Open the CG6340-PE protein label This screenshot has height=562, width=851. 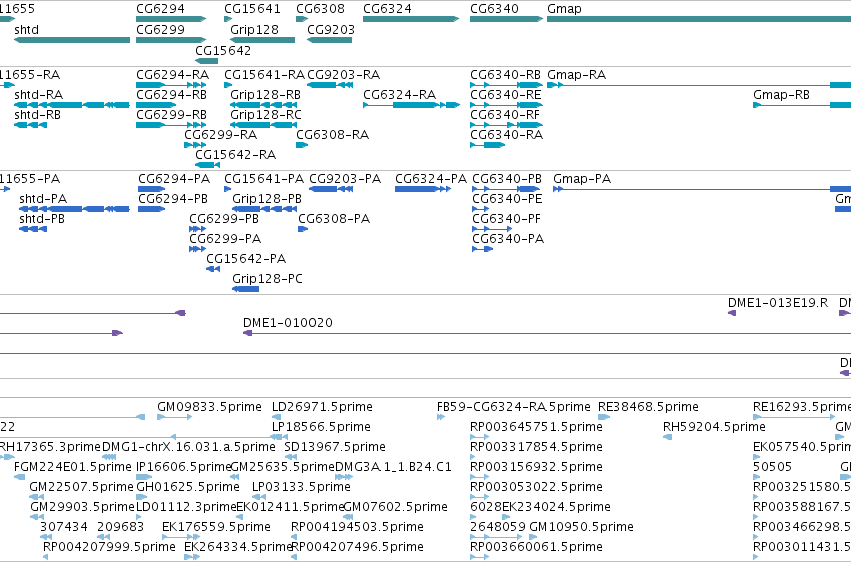[507, 199]
